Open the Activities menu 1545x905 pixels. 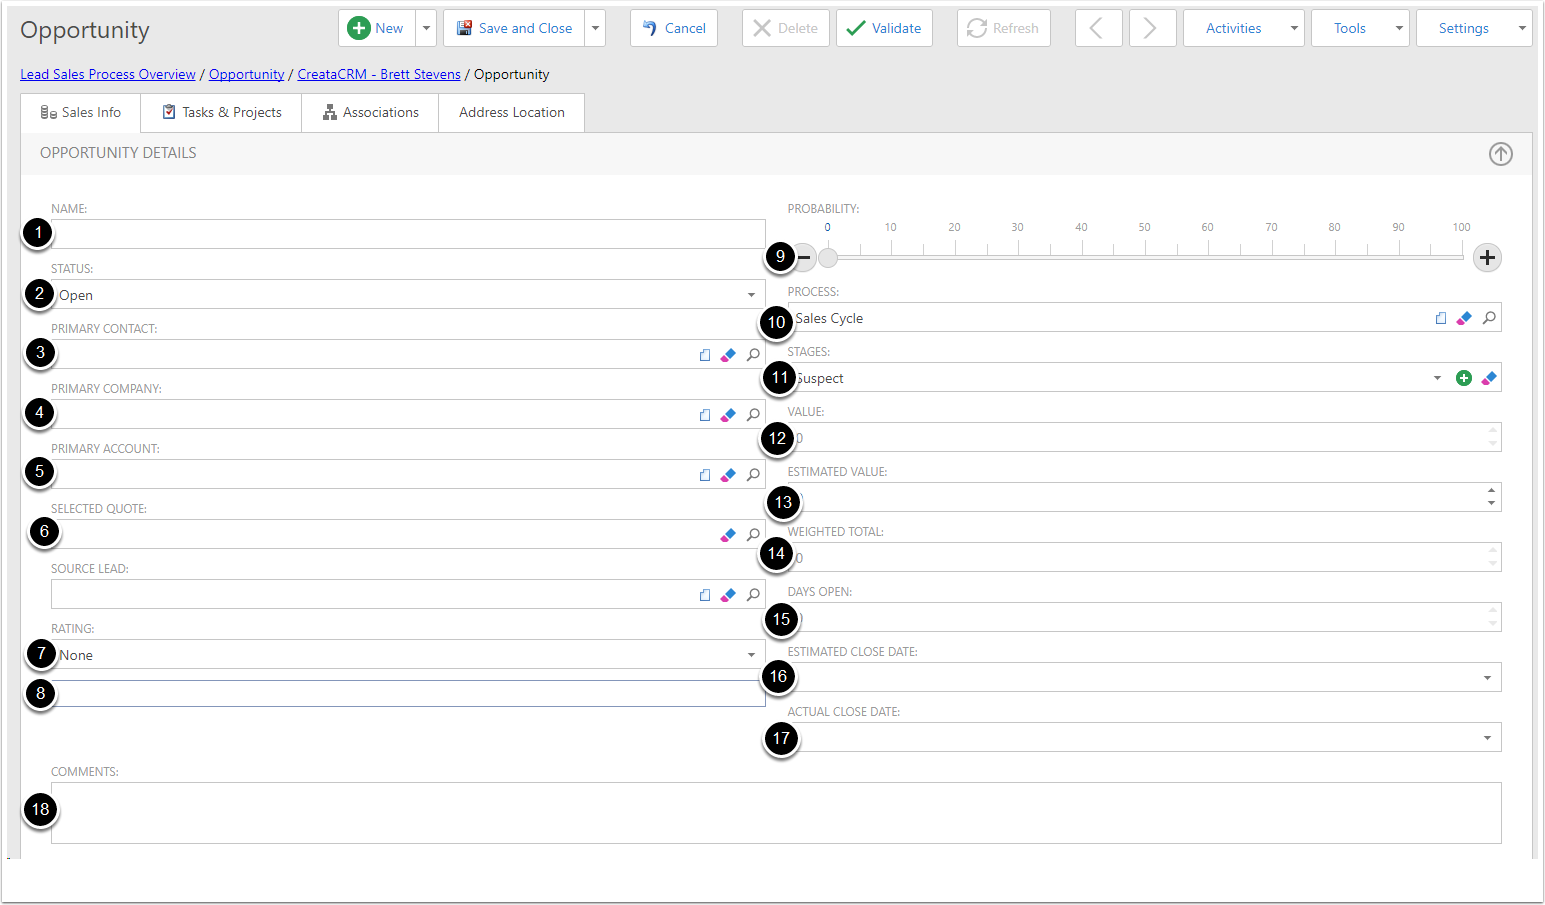(1243, 29)
